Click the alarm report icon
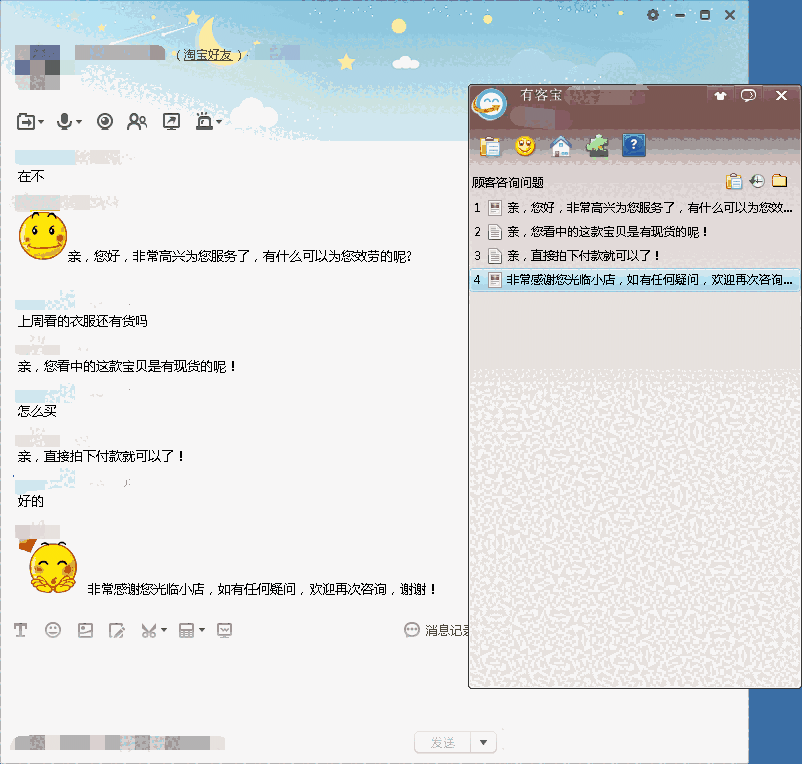Screen dimensions: 802x764 point(204,121)
